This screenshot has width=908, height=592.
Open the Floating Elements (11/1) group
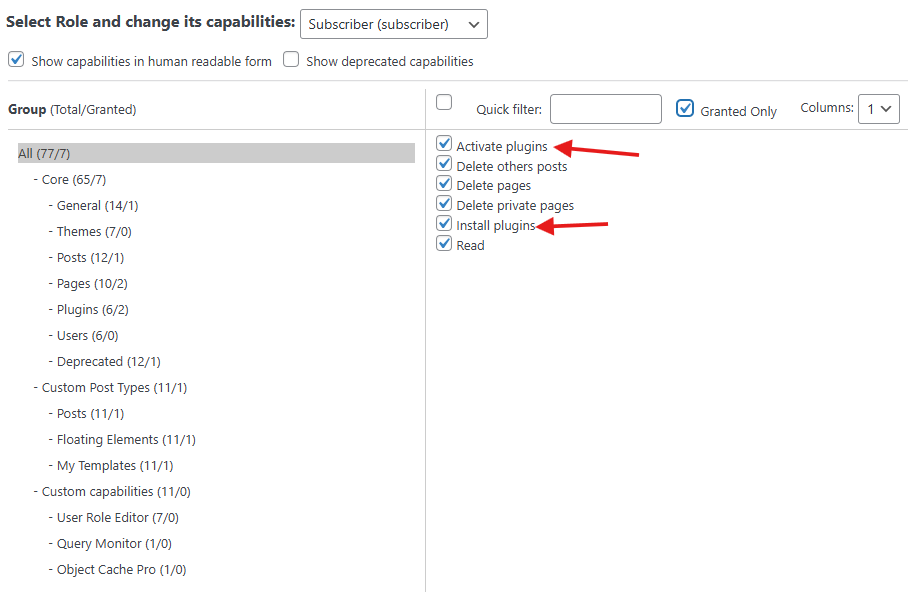coord(126,440)
